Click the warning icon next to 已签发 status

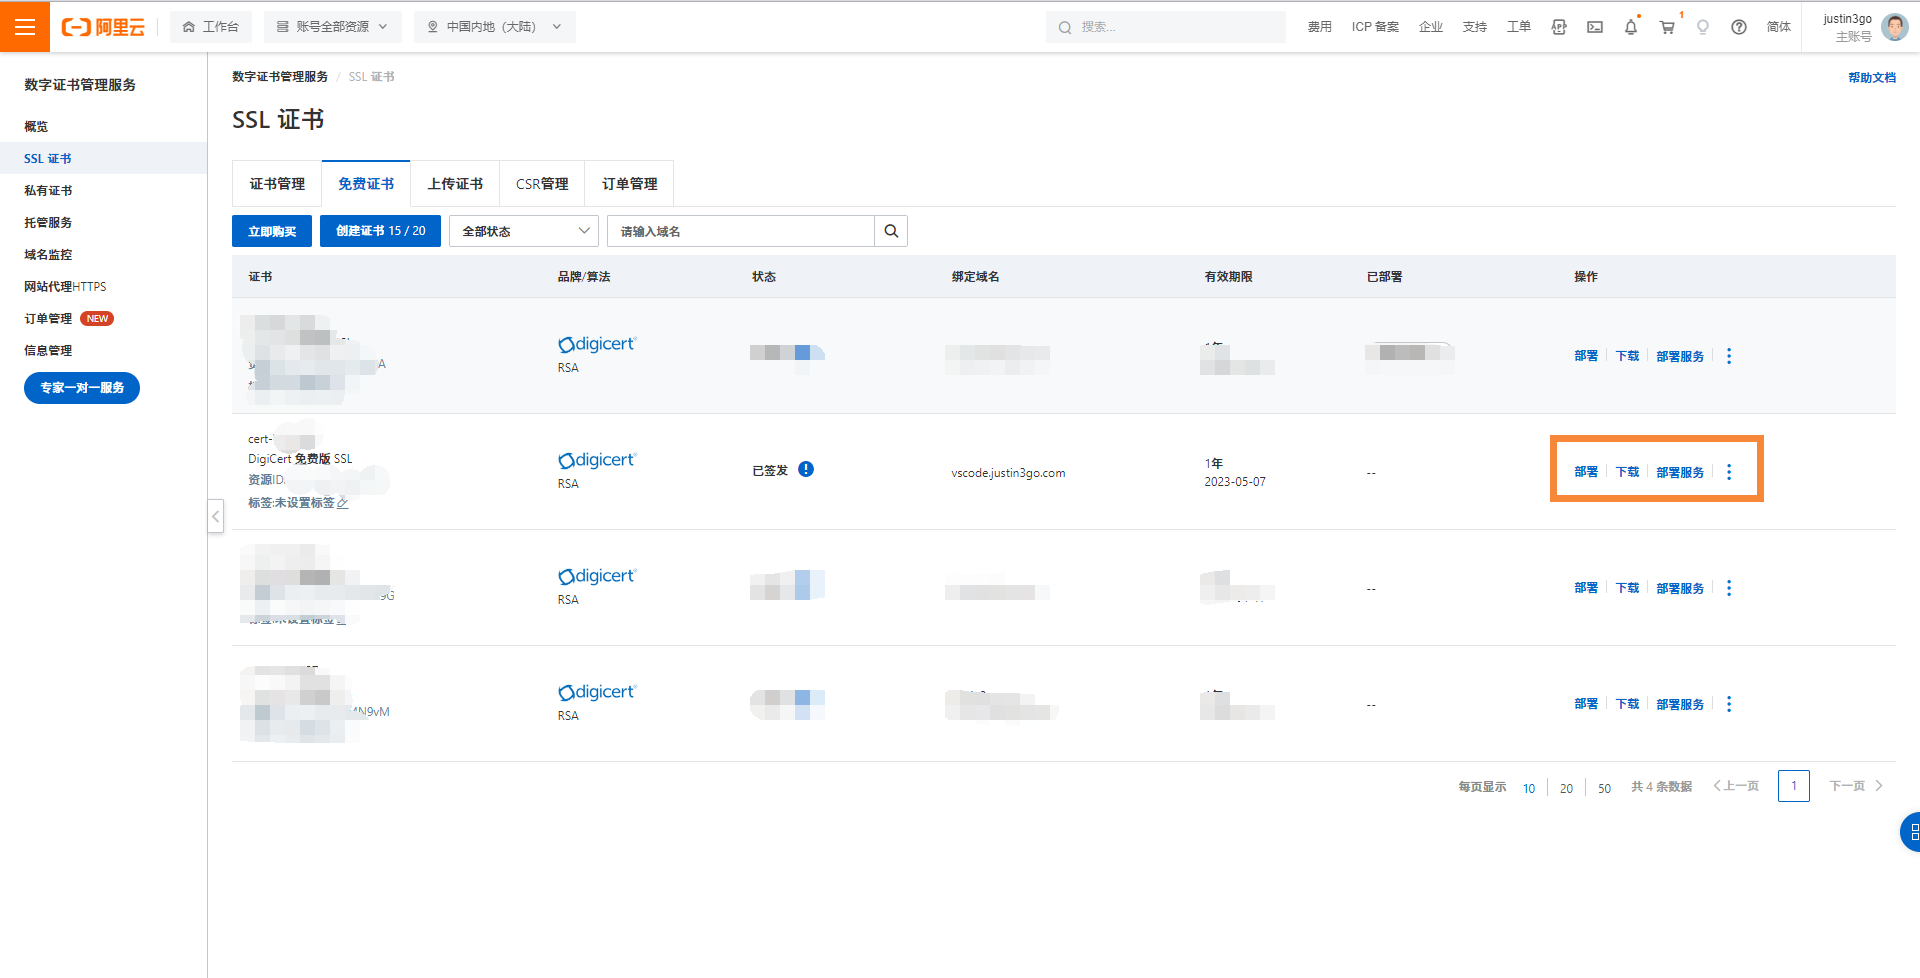pyautogui.click(x=808, y=468)
